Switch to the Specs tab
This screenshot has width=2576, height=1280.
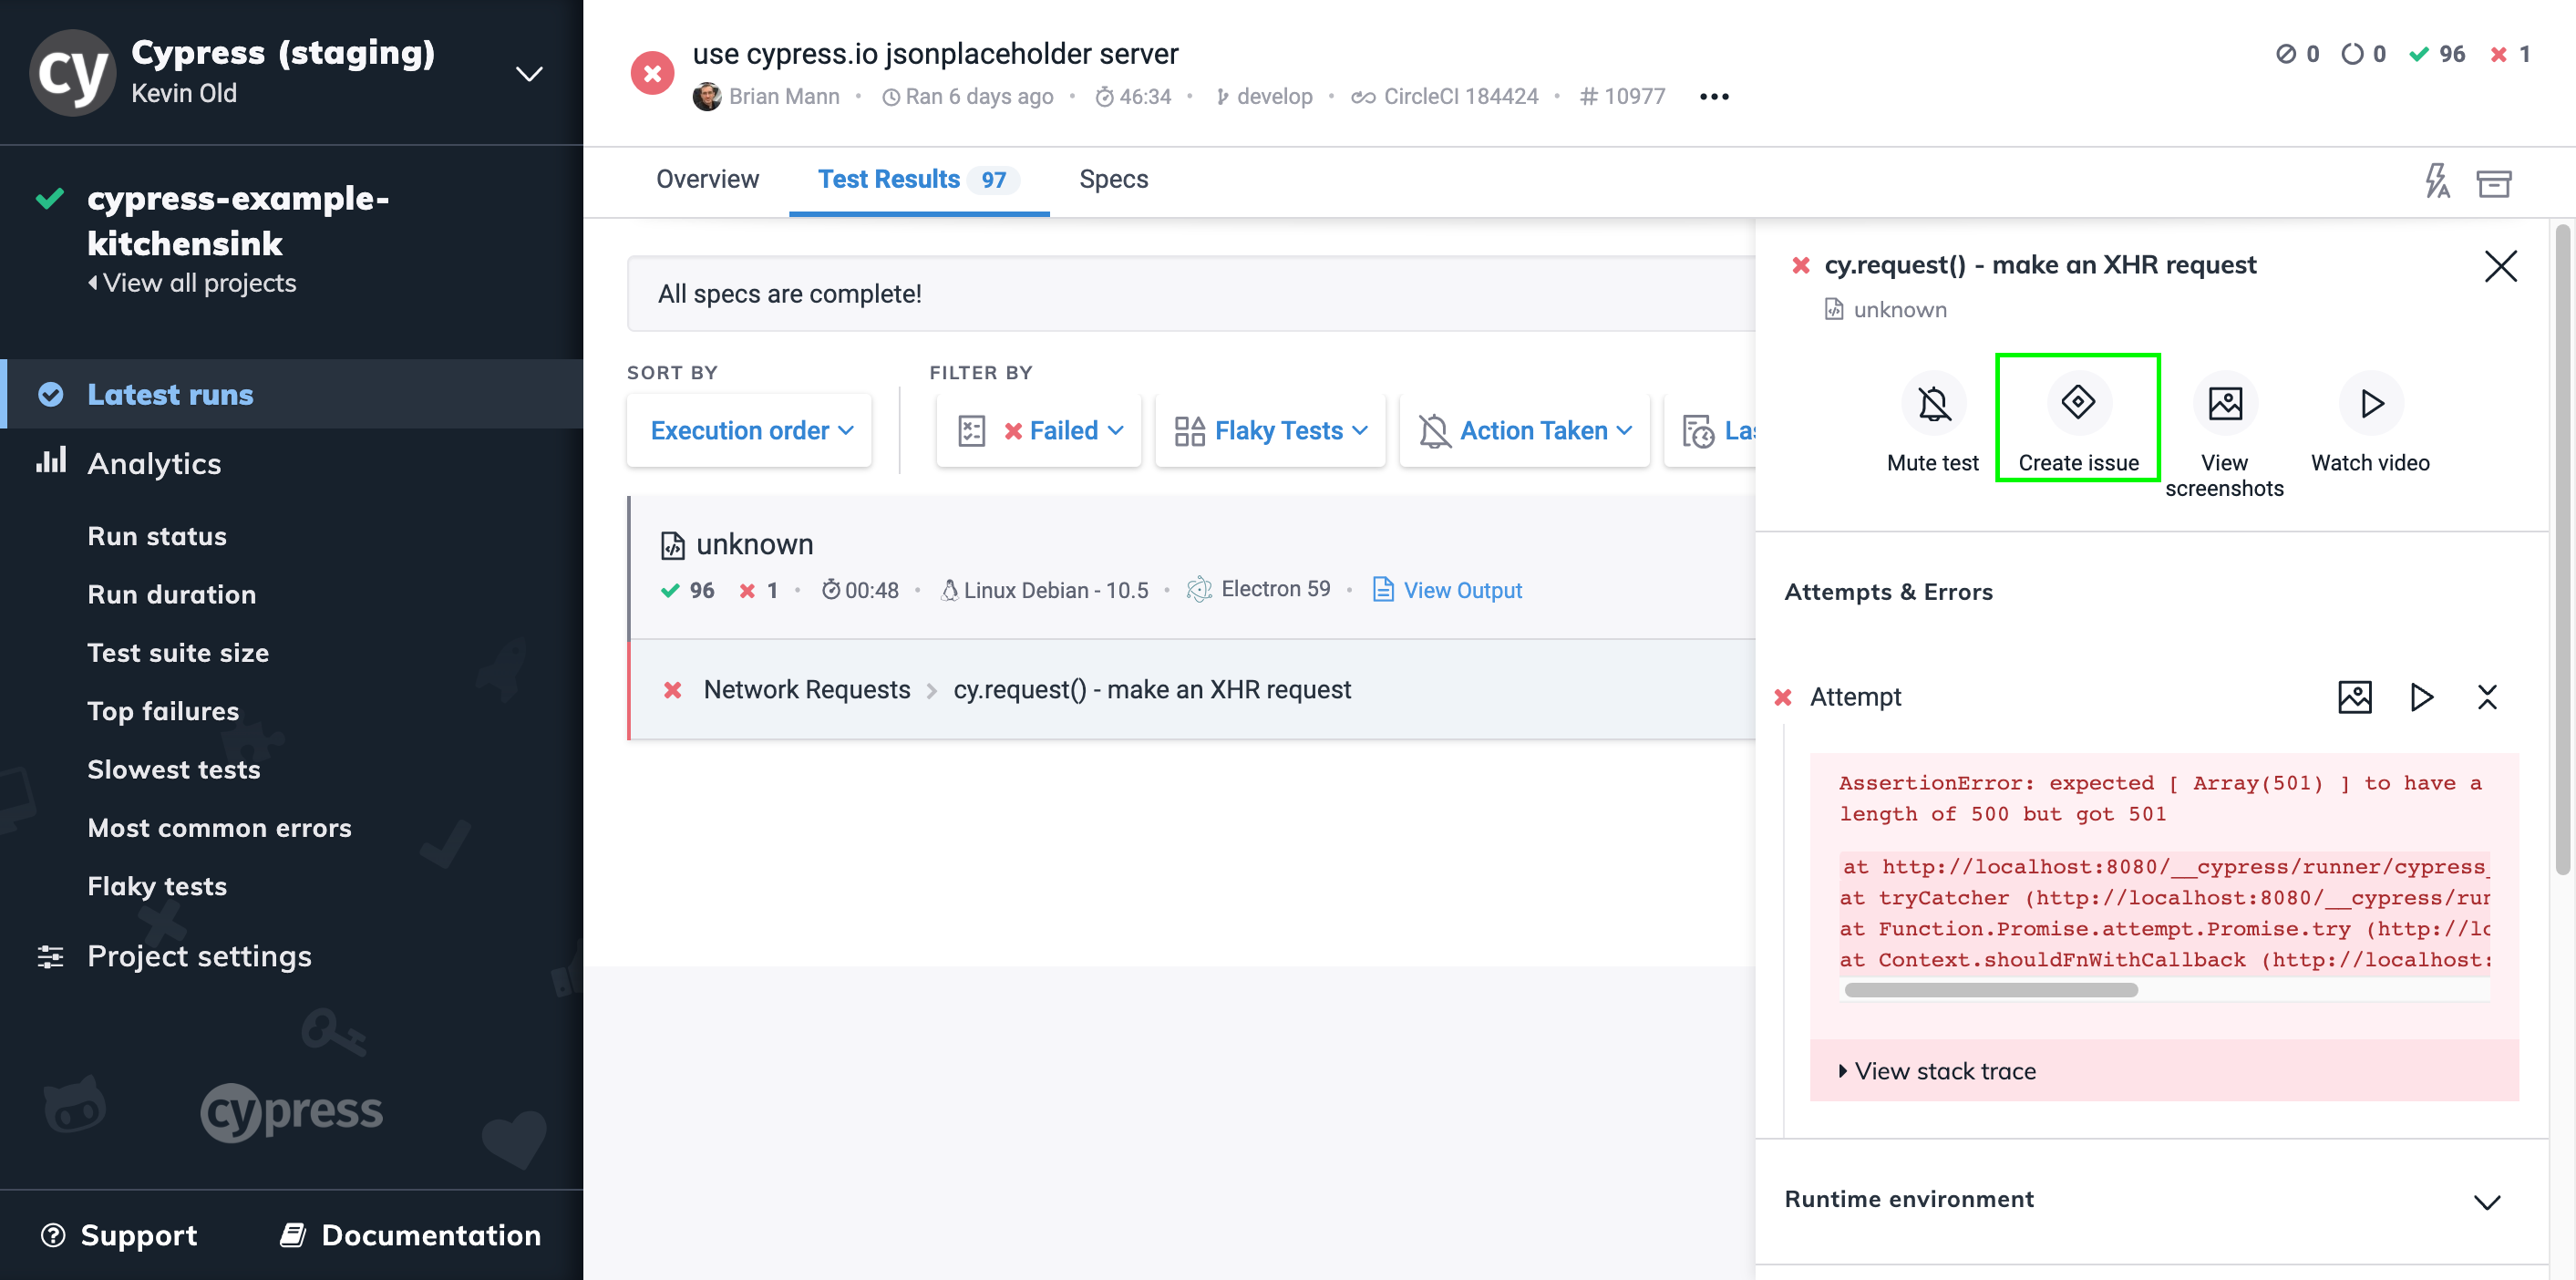point(1113,179)
